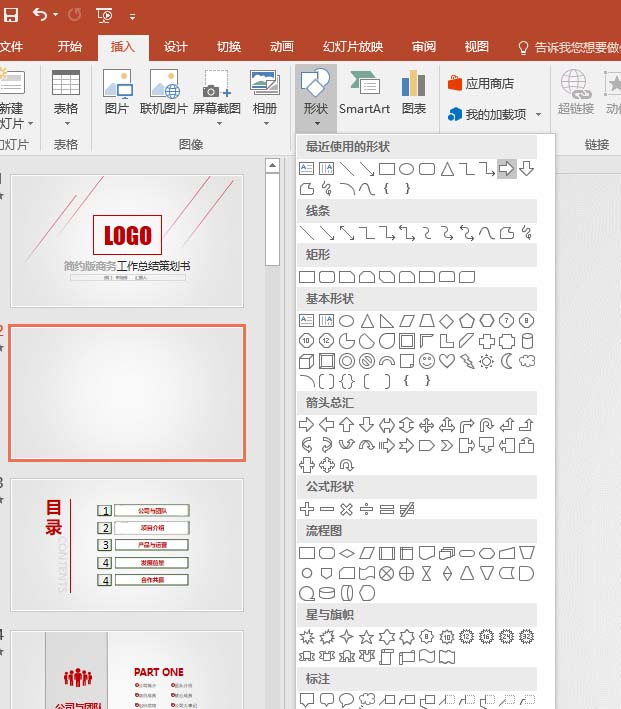Pick the flowchart diamond decision shape

(347, 553)
